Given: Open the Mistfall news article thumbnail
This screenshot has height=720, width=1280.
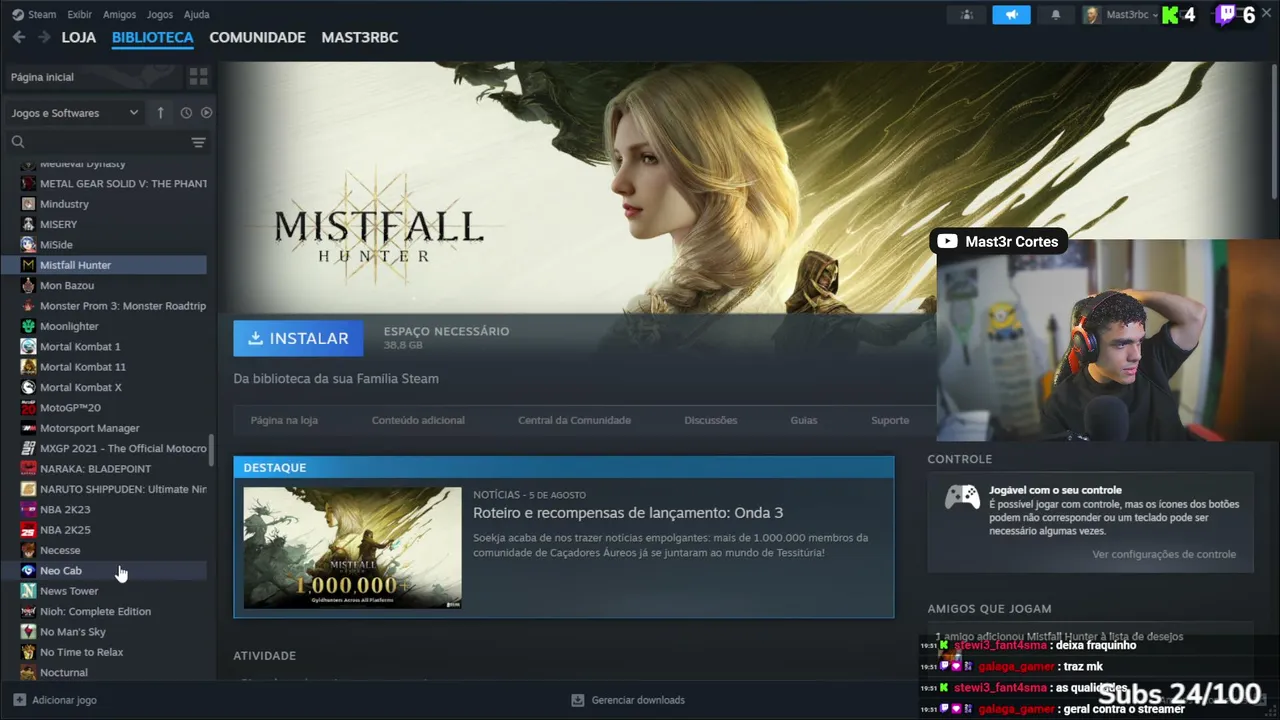Looking at the screenshot, I should click(x=353, y=548).
